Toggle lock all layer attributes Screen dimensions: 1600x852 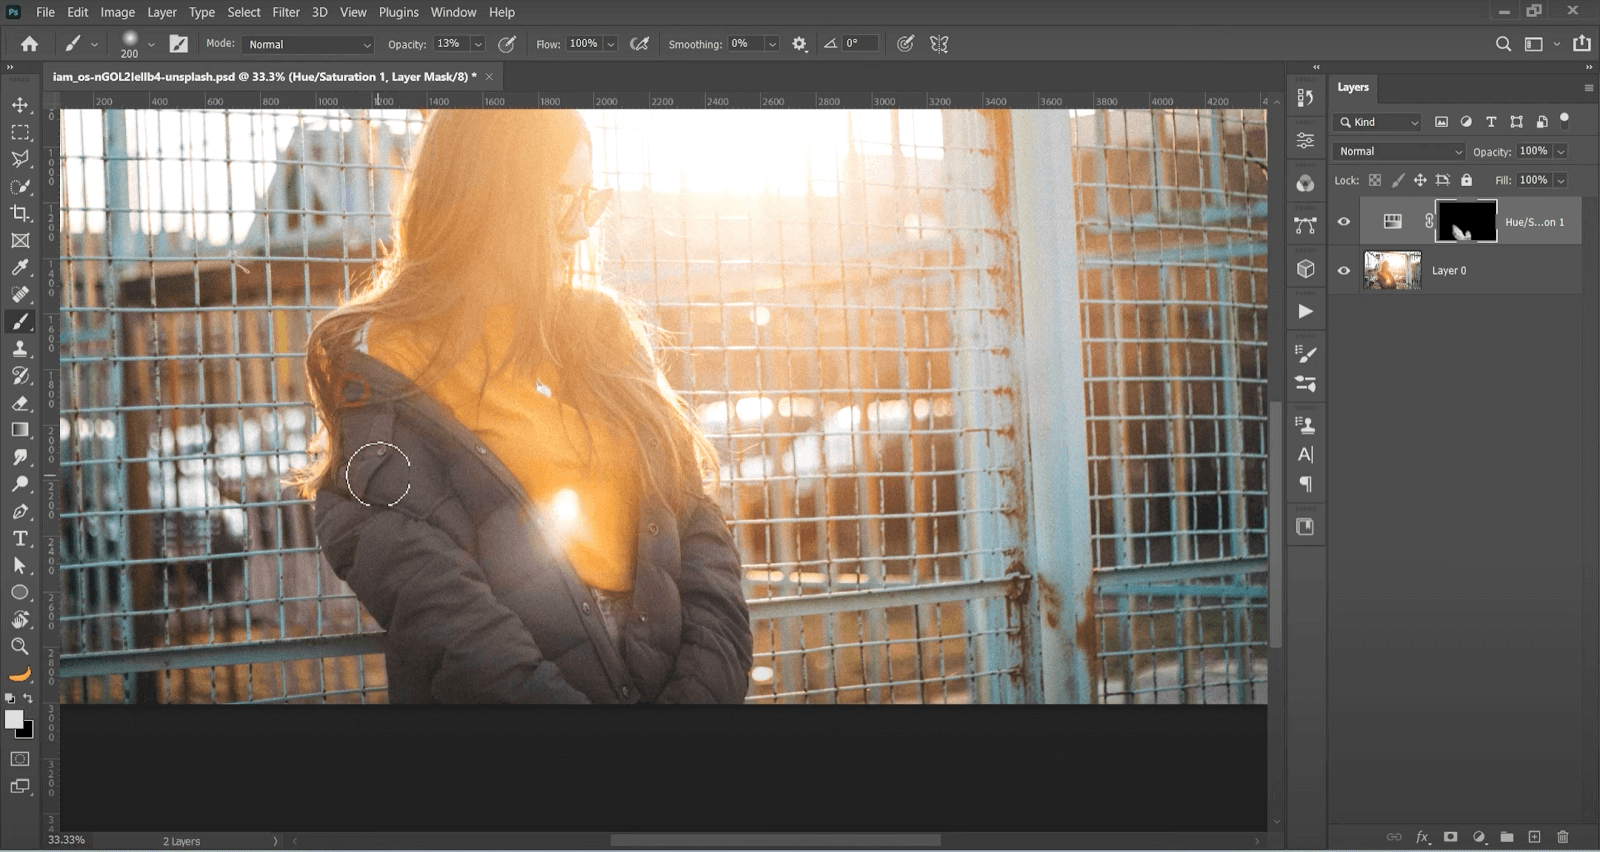click(1466, 180)
